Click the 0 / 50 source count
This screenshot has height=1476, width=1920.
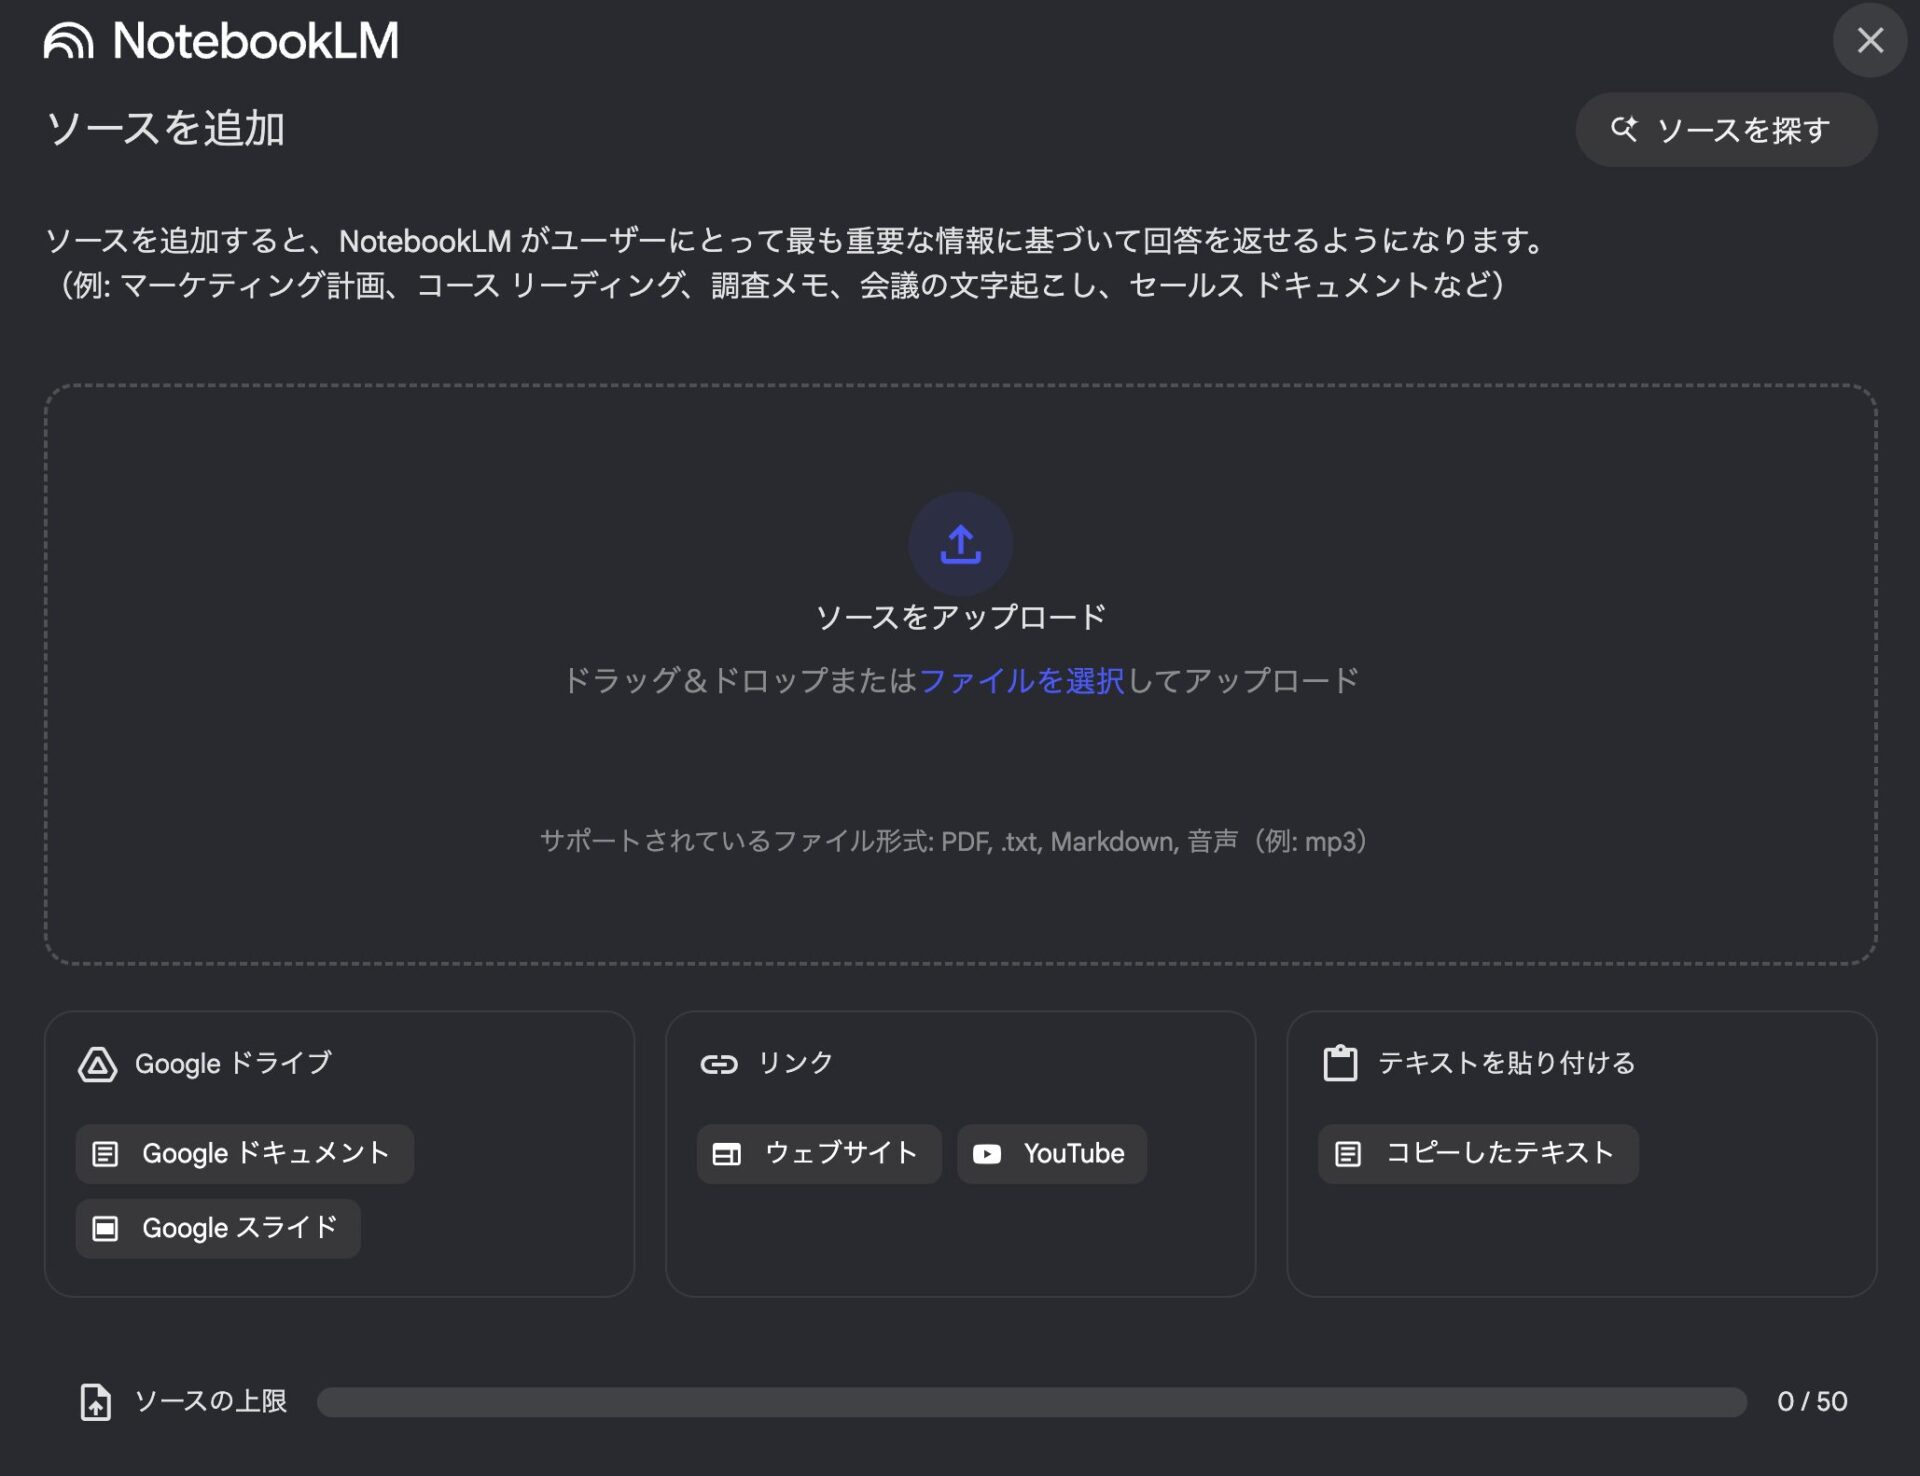[1811, 1402]
